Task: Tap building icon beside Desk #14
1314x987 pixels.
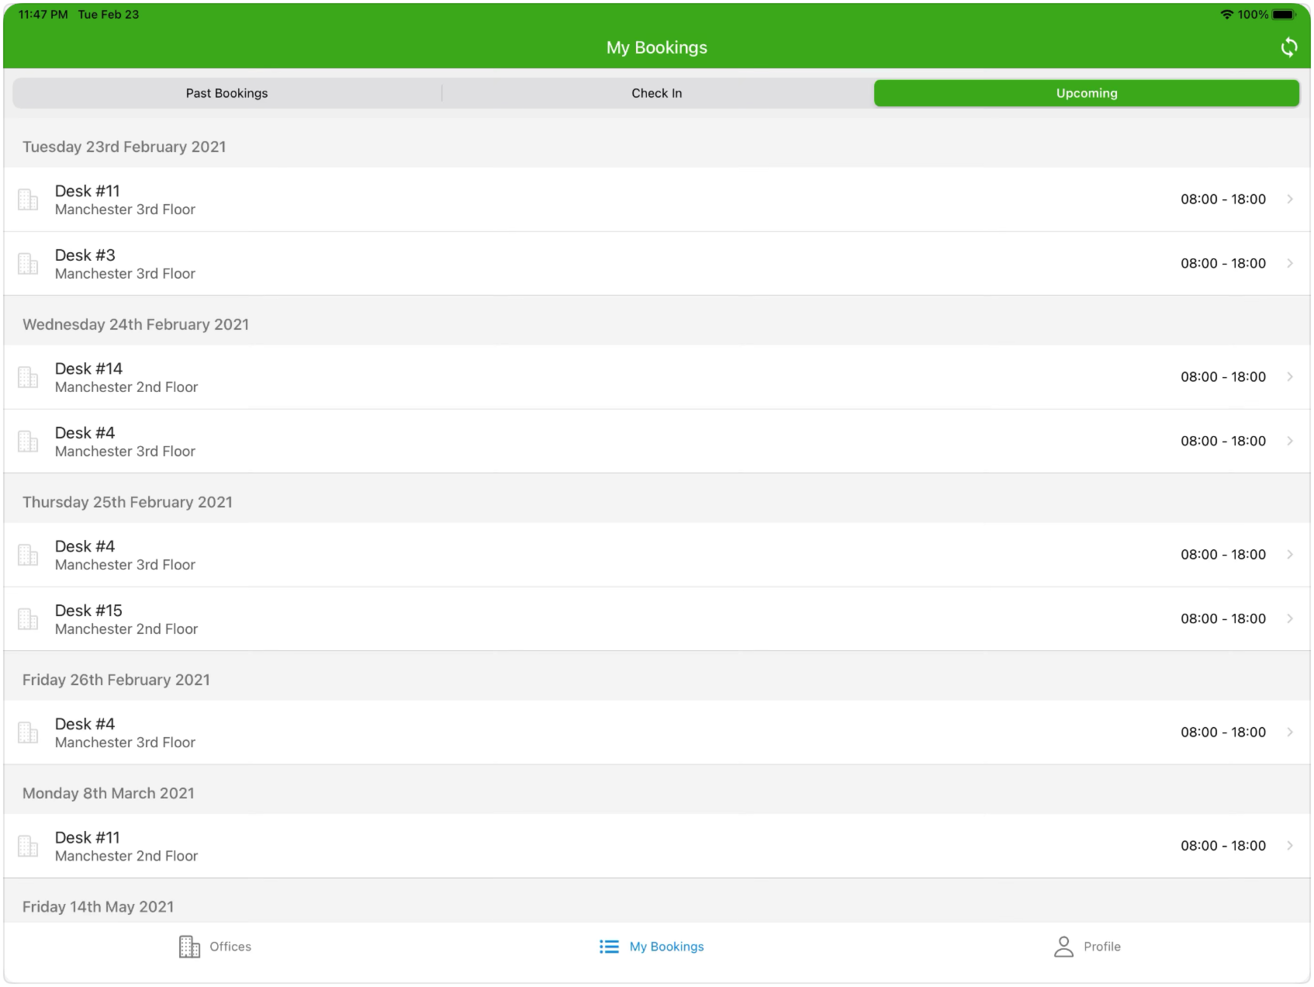Action: 28,377
